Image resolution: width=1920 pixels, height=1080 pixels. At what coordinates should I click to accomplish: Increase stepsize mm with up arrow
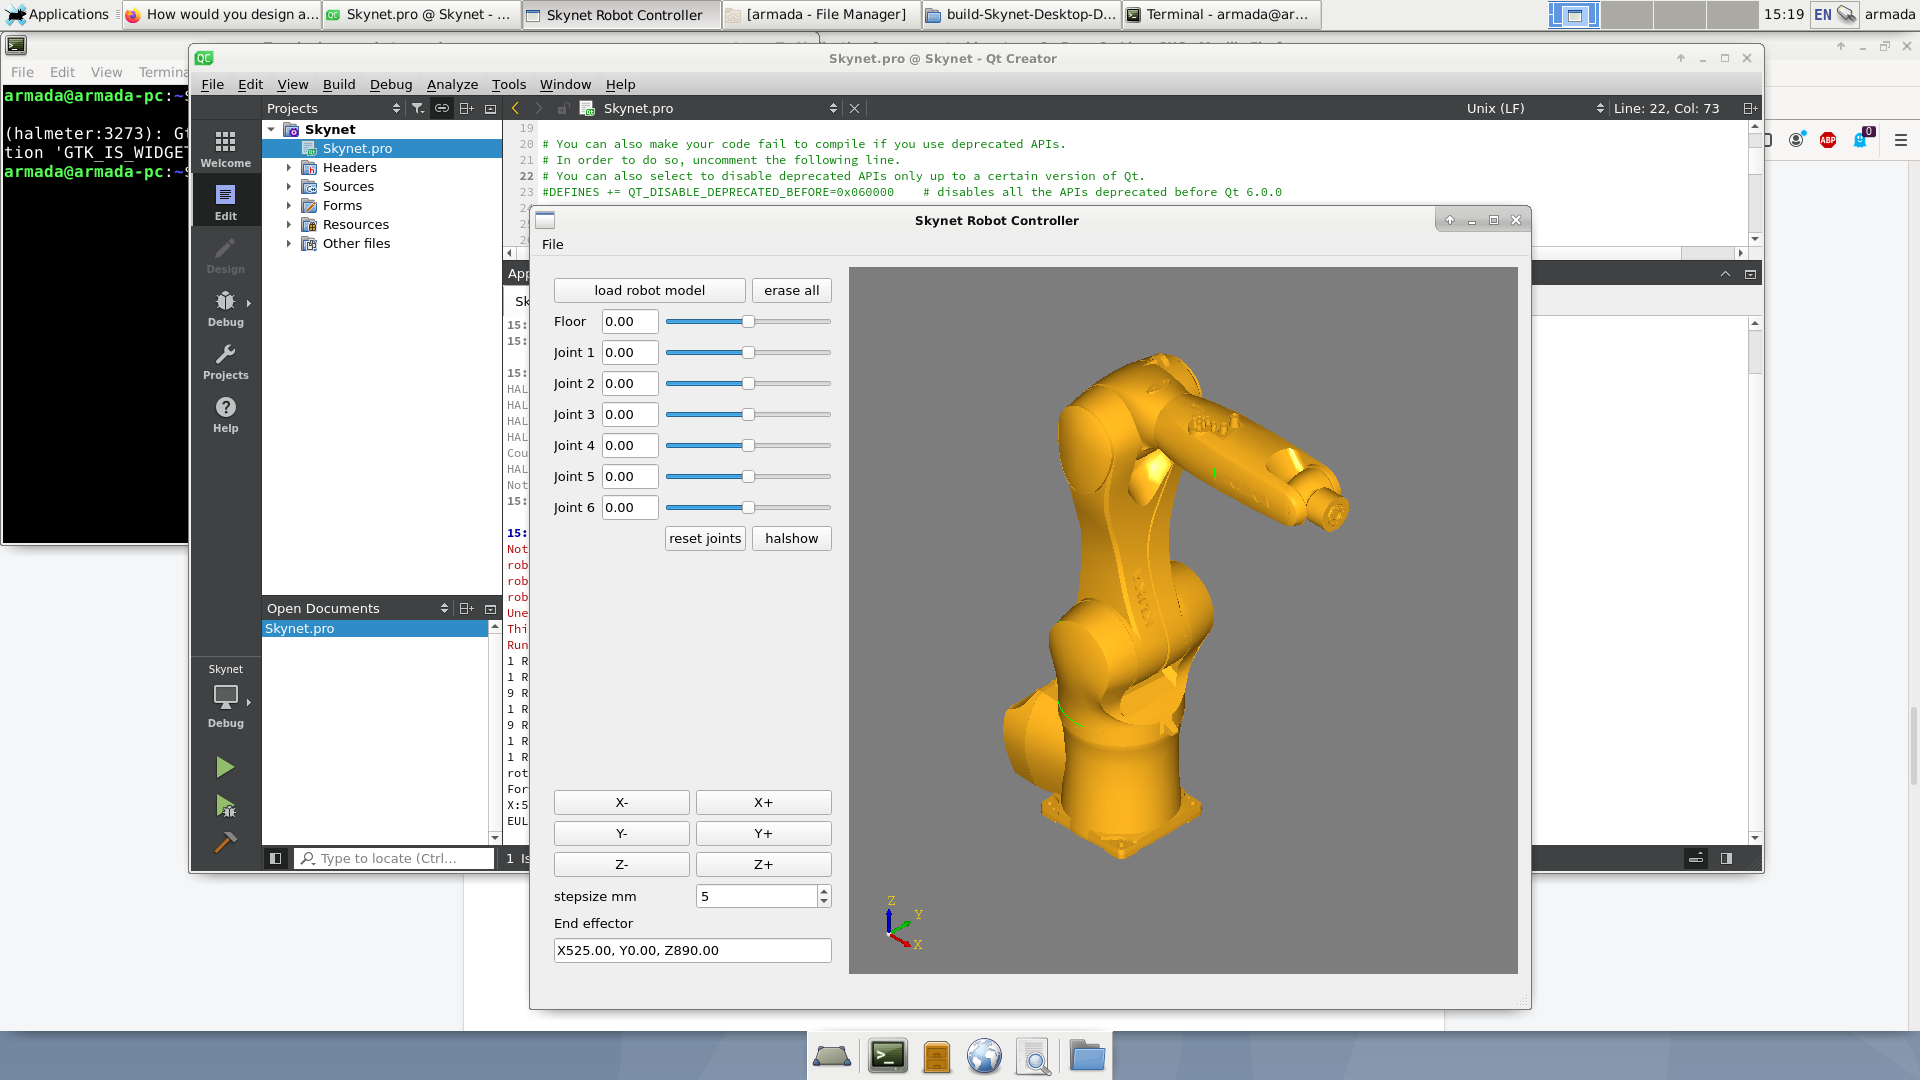pyautogui.click(x=824, y=890)
